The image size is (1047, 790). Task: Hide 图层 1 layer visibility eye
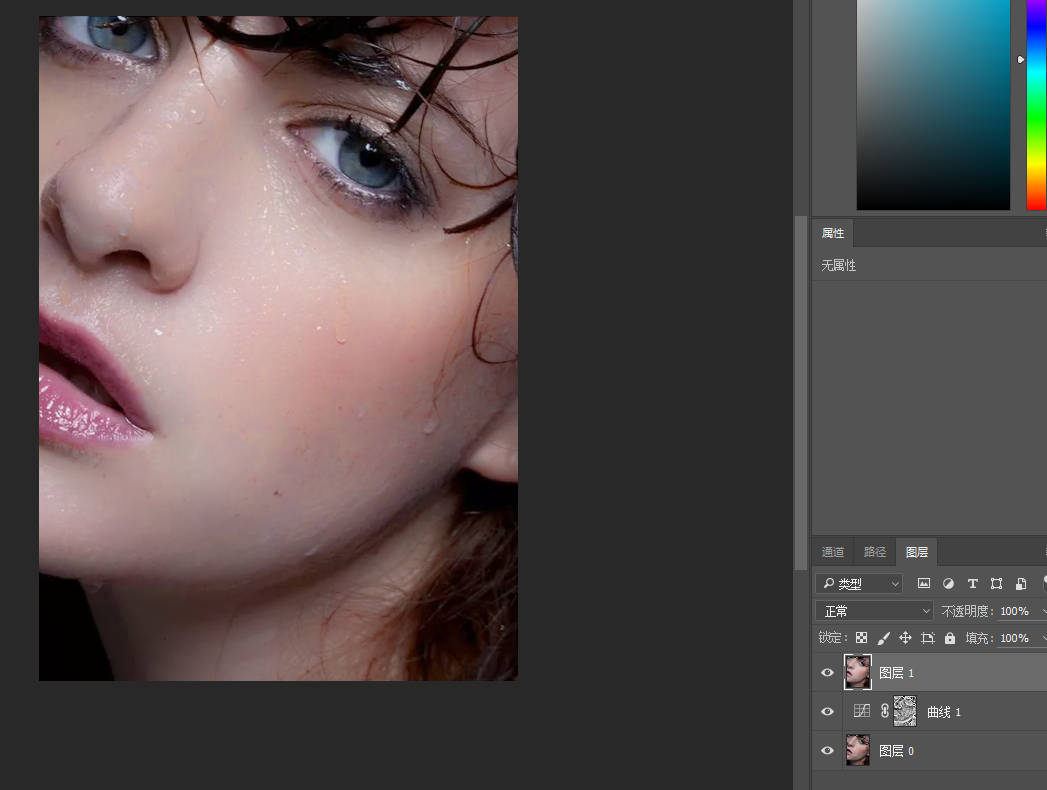click(x=827, y=672)
